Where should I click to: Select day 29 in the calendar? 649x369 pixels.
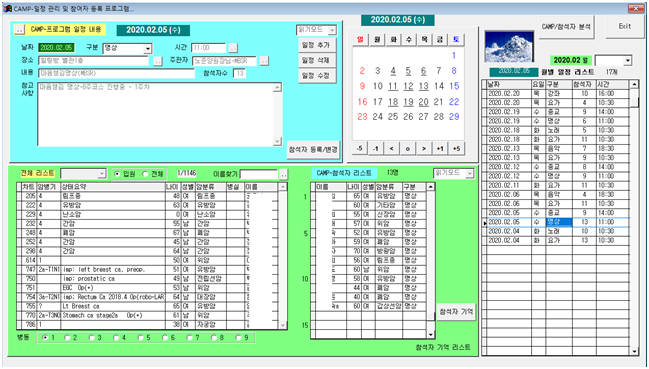(454, 117)
